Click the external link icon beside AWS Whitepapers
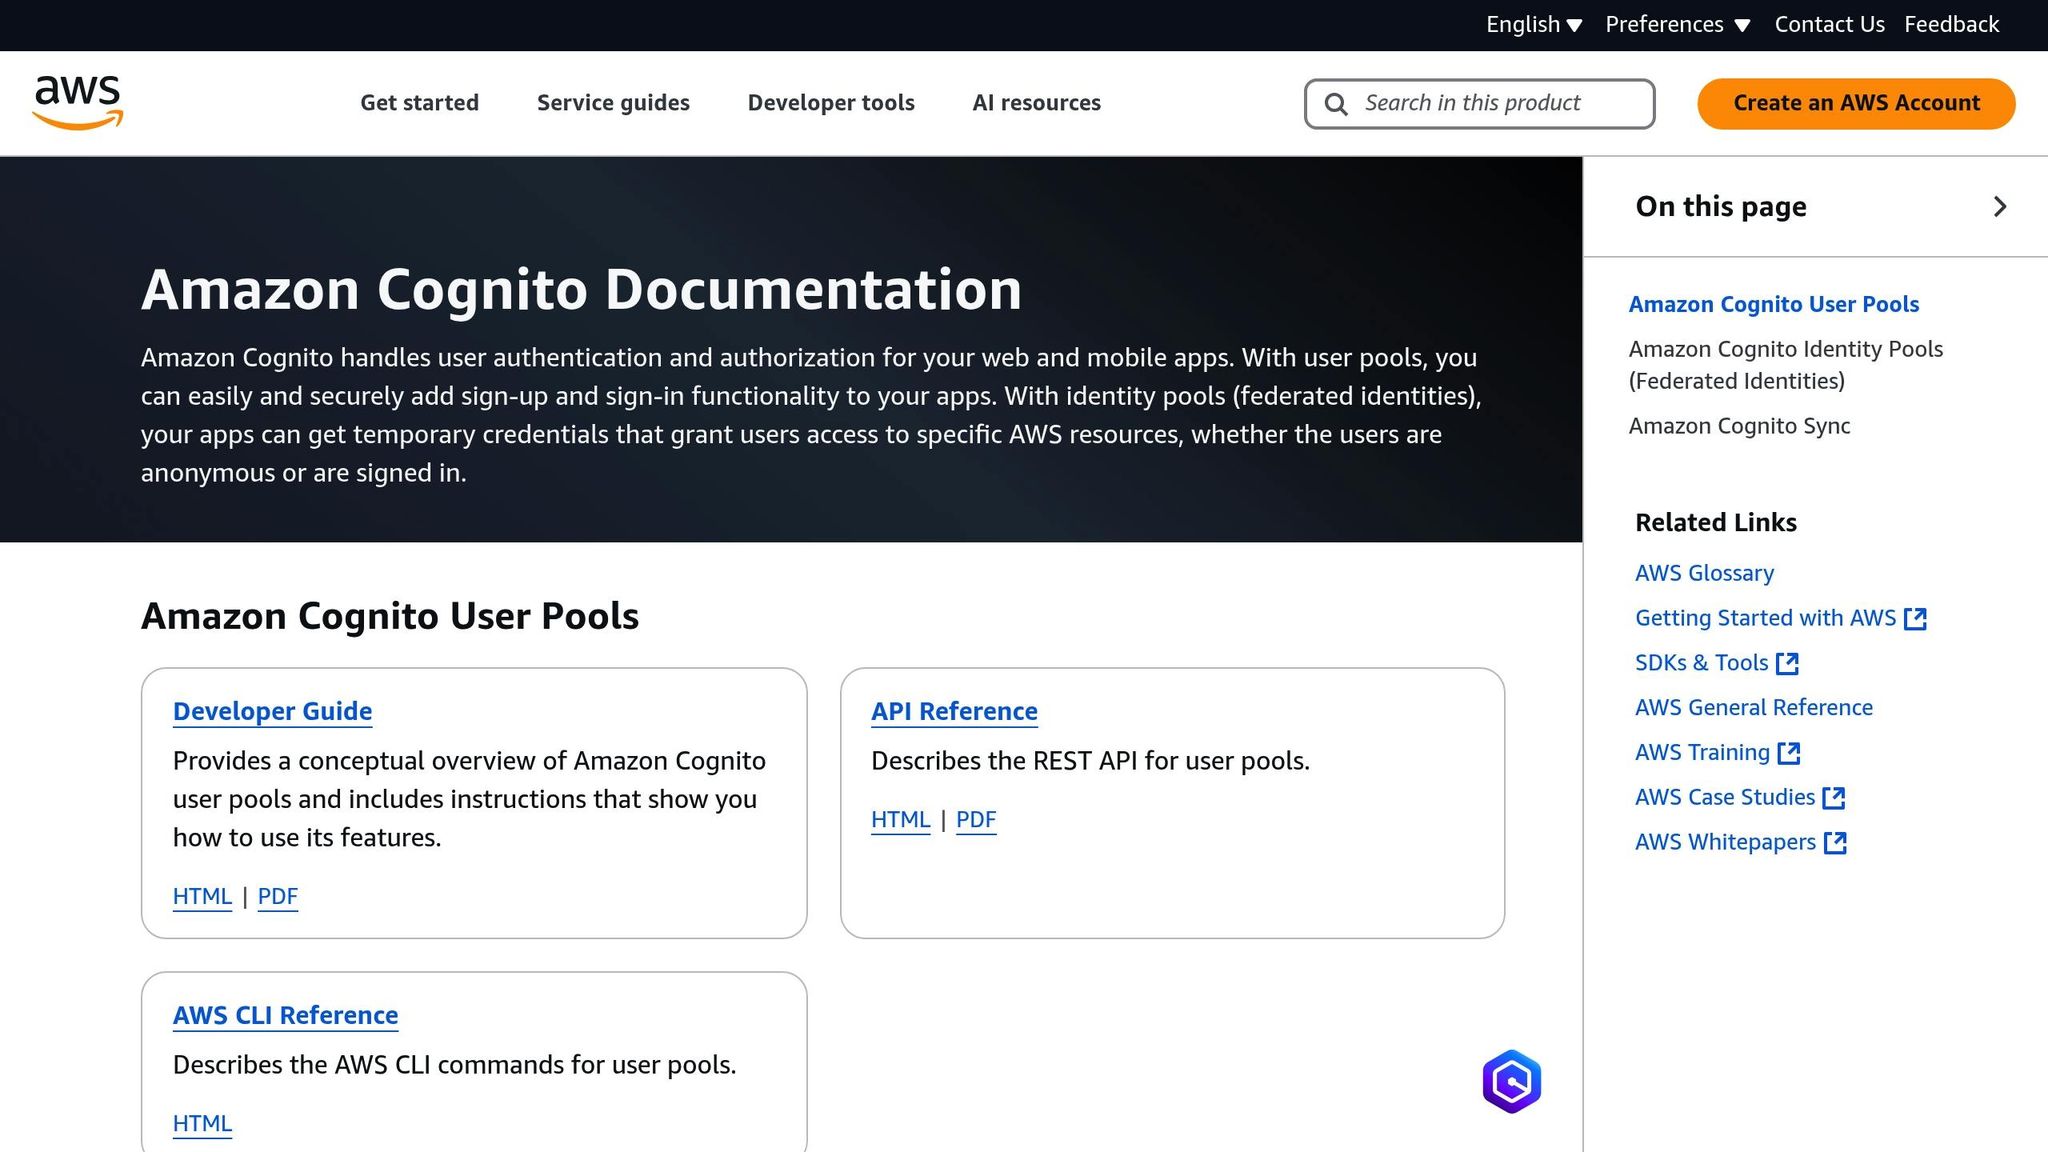Viewport: 2048px width, 1152px height. coord(1836,843)
